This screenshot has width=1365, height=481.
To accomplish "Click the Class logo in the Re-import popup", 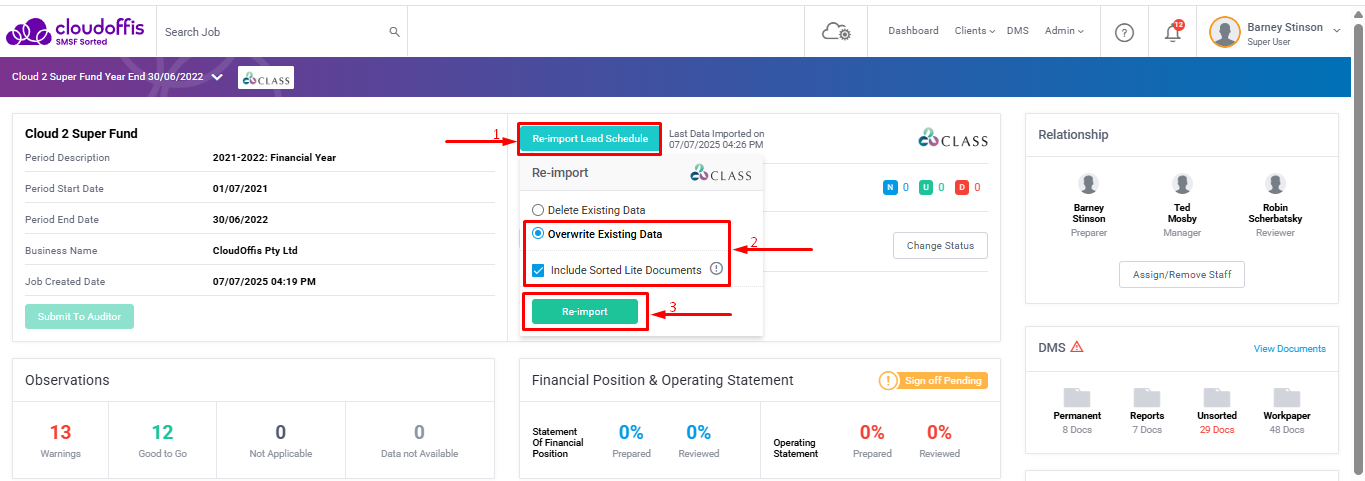I will pos(721,174).
